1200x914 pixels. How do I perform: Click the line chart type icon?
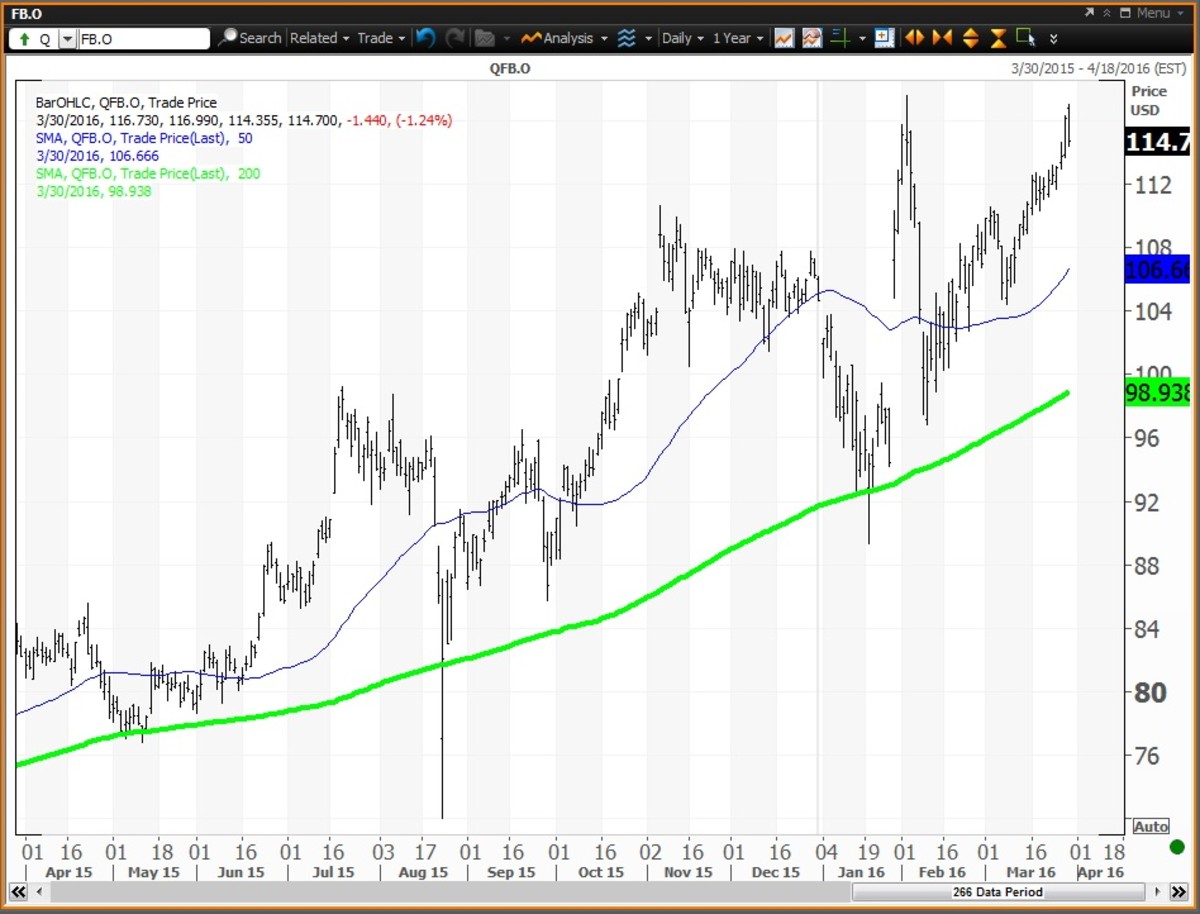(784, 38)
